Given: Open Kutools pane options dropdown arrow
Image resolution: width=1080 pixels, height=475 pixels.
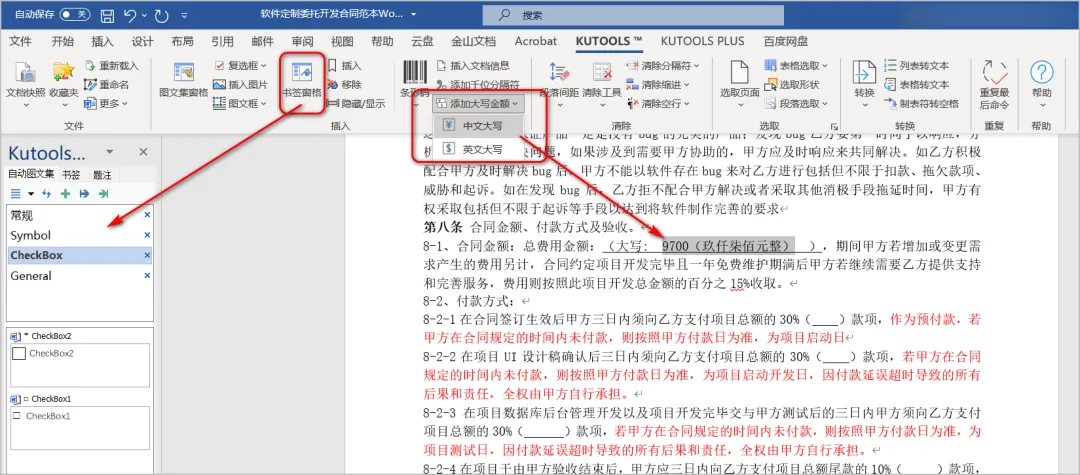Looking at the screenshot, I should [x=109, y=152].
